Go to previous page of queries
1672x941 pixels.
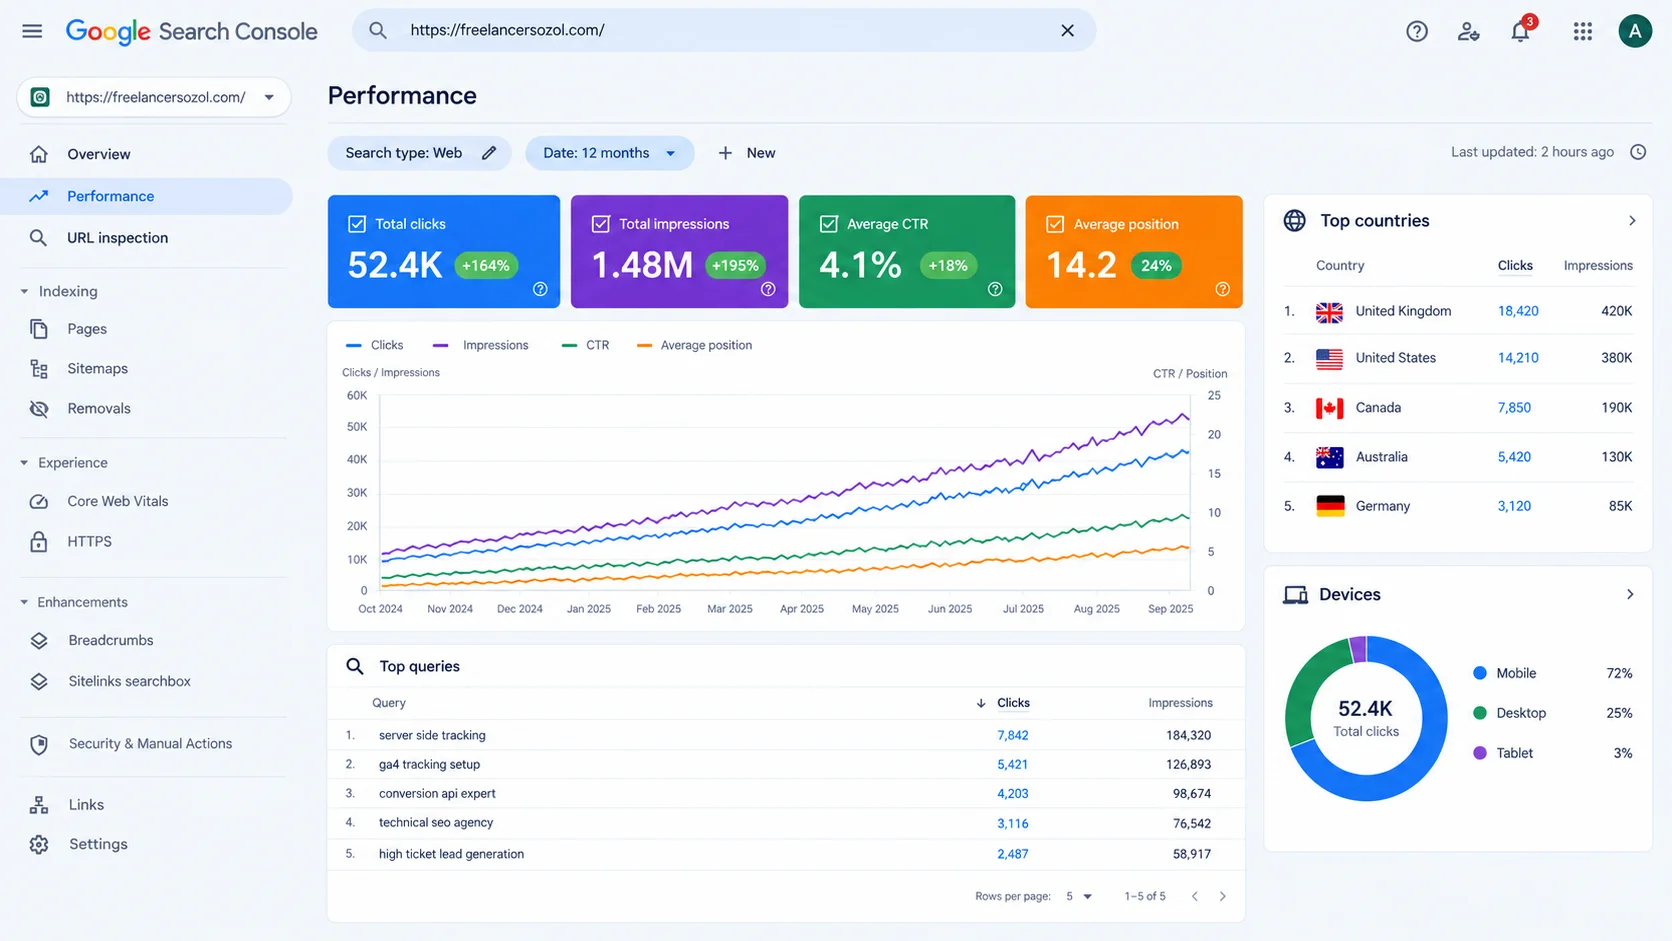tap(1194, 896)
